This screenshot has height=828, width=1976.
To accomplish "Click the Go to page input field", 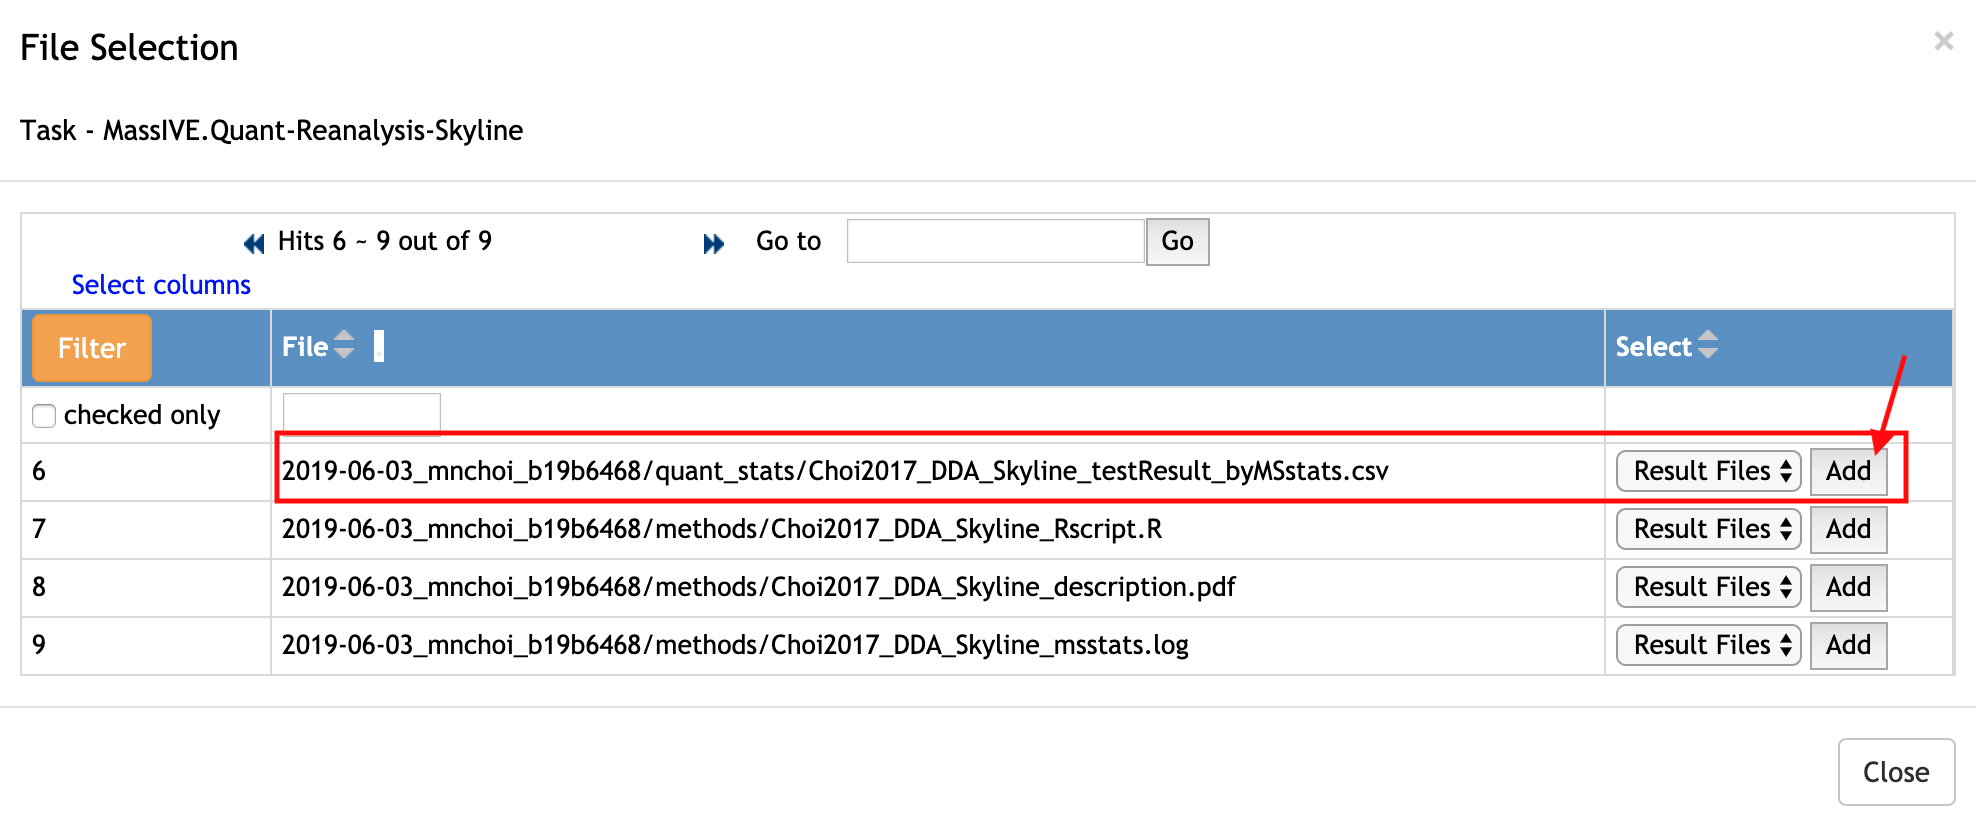I will point(995,241).
